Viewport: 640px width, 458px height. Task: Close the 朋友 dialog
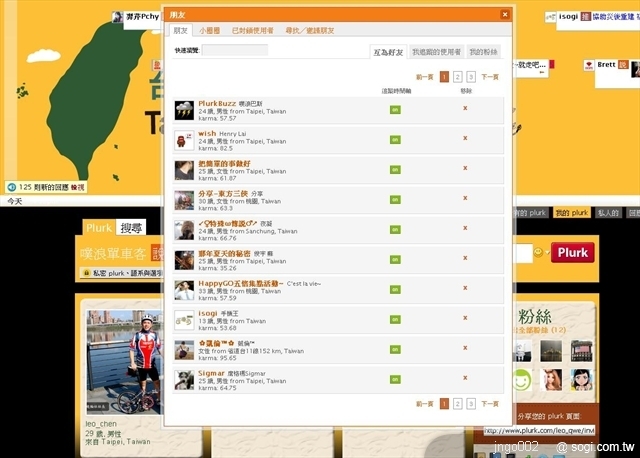(505, 15)
